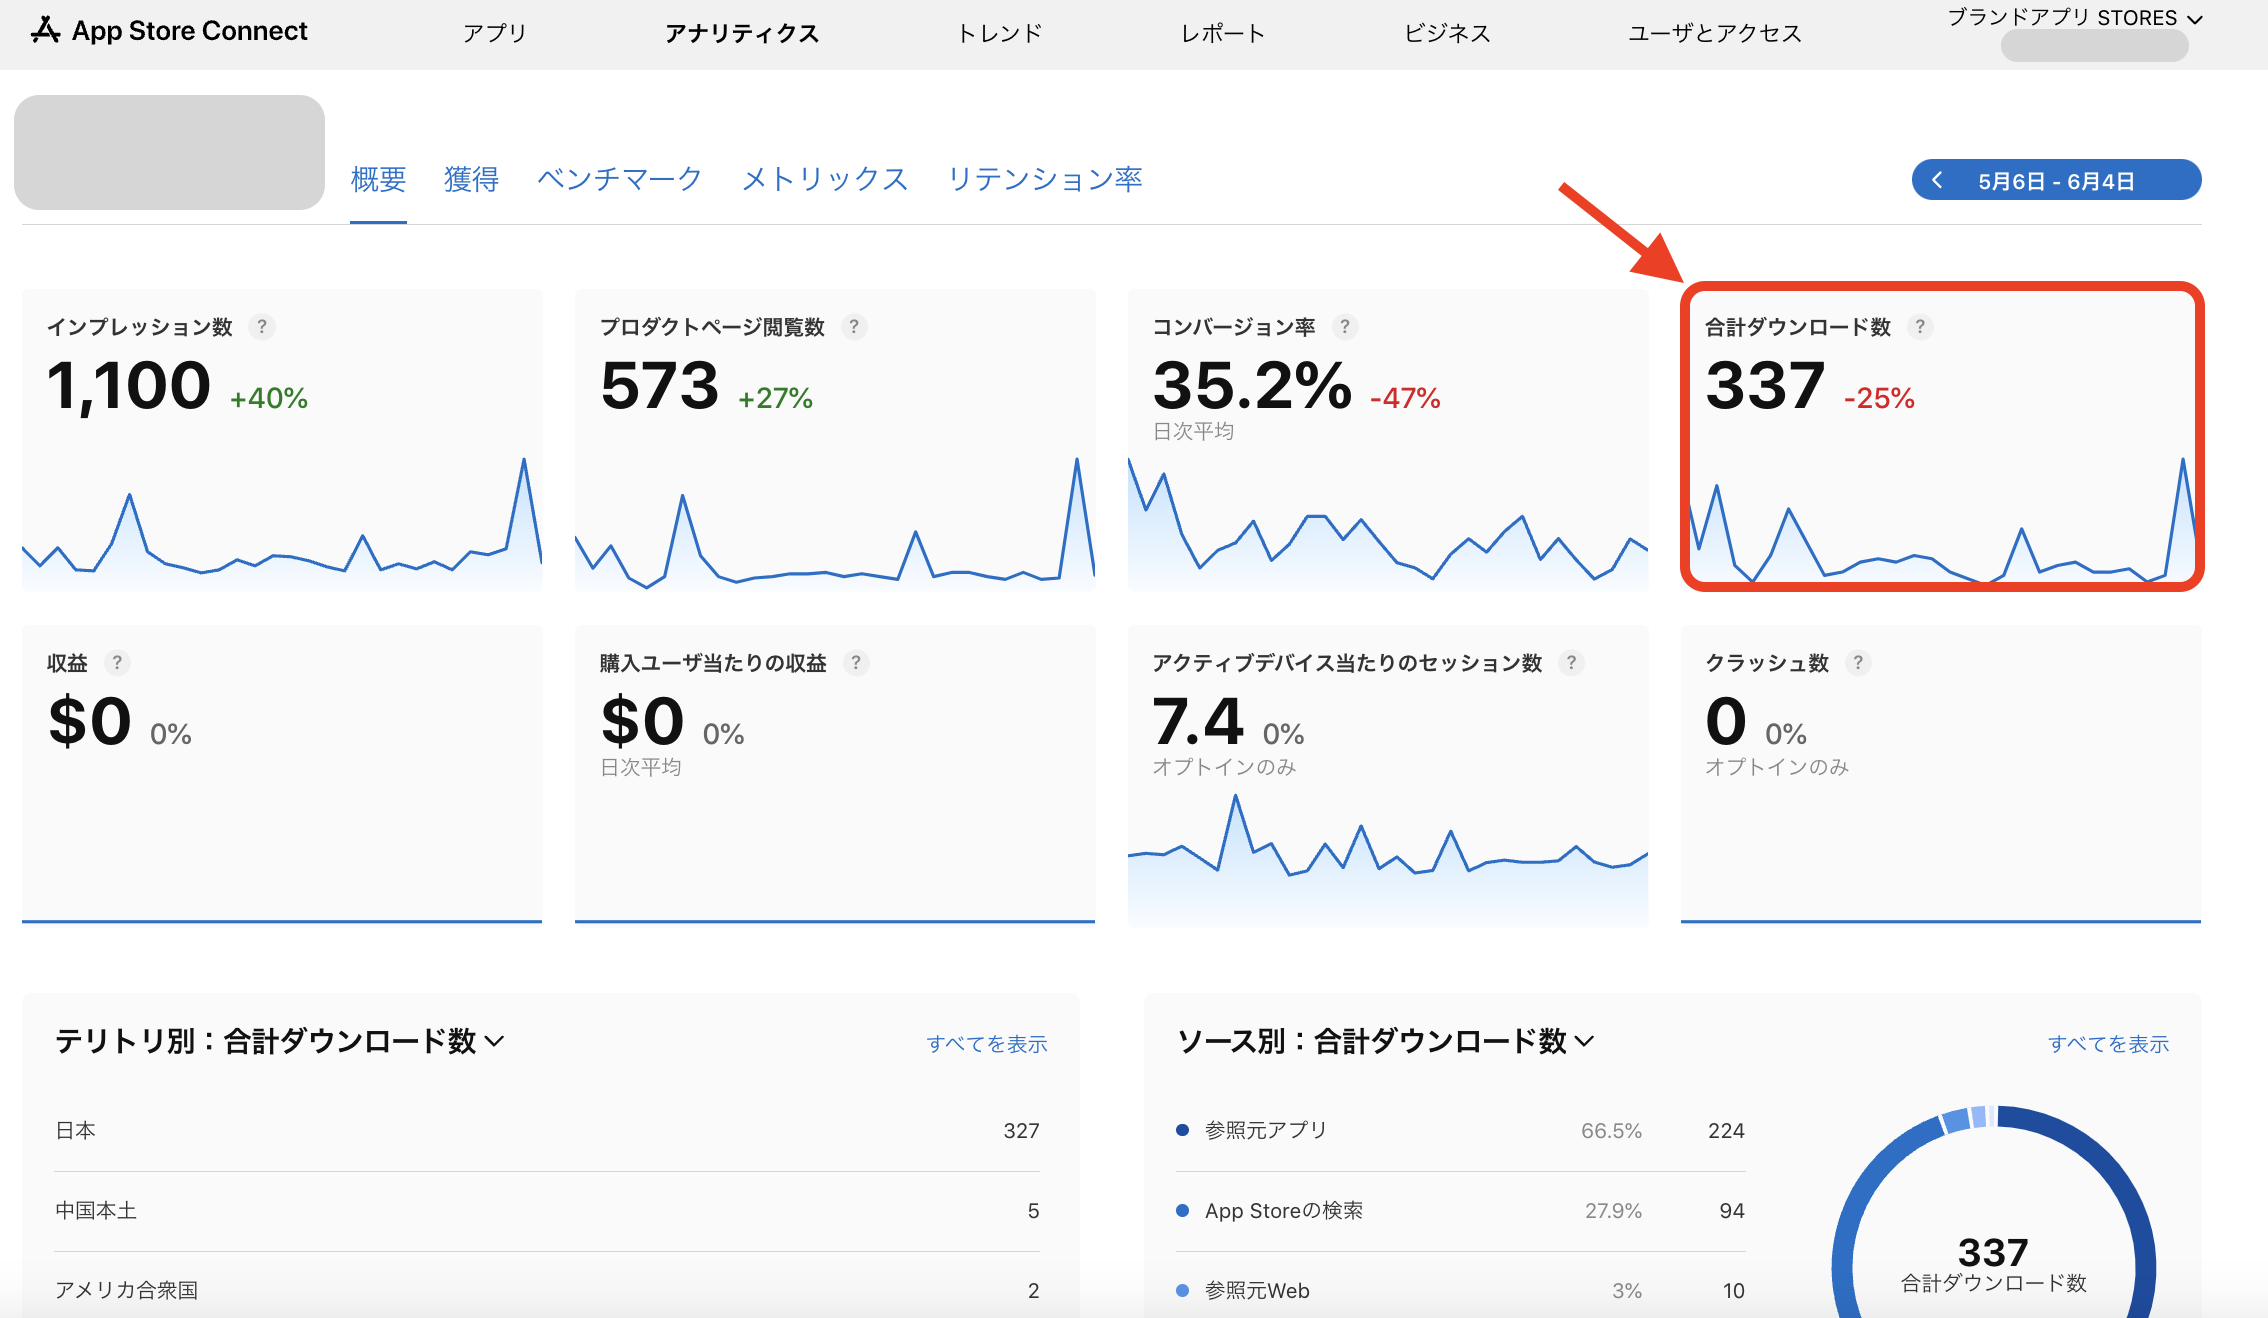Click the App Store Connect logo icon

pyautogui.click(x=45, y=31)
